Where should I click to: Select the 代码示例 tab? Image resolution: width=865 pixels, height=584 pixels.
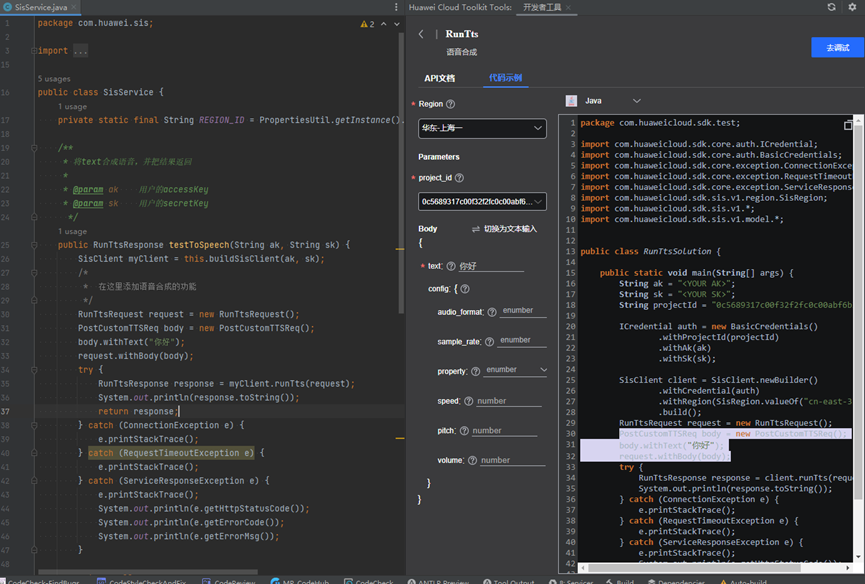pyautogui.click(x=505, y=78)
